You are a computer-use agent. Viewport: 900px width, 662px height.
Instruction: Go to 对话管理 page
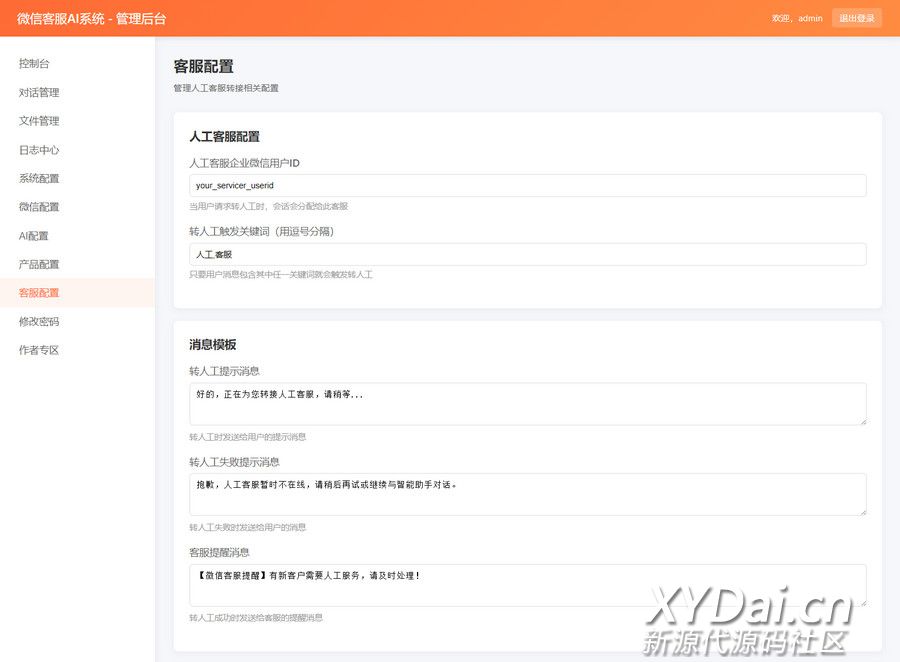tap(39, 93)
